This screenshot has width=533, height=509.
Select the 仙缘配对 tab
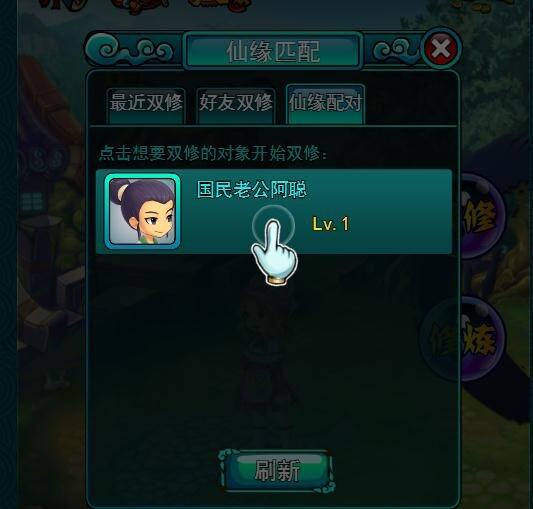click(325, 104)
